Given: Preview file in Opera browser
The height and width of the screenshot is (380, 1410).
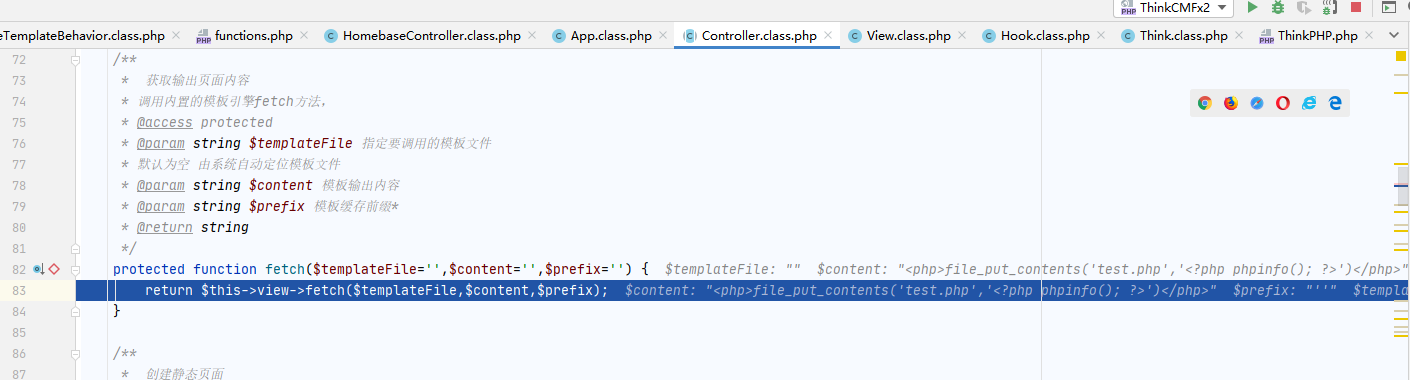Looking at the screenshot, I should (1283, 103).
